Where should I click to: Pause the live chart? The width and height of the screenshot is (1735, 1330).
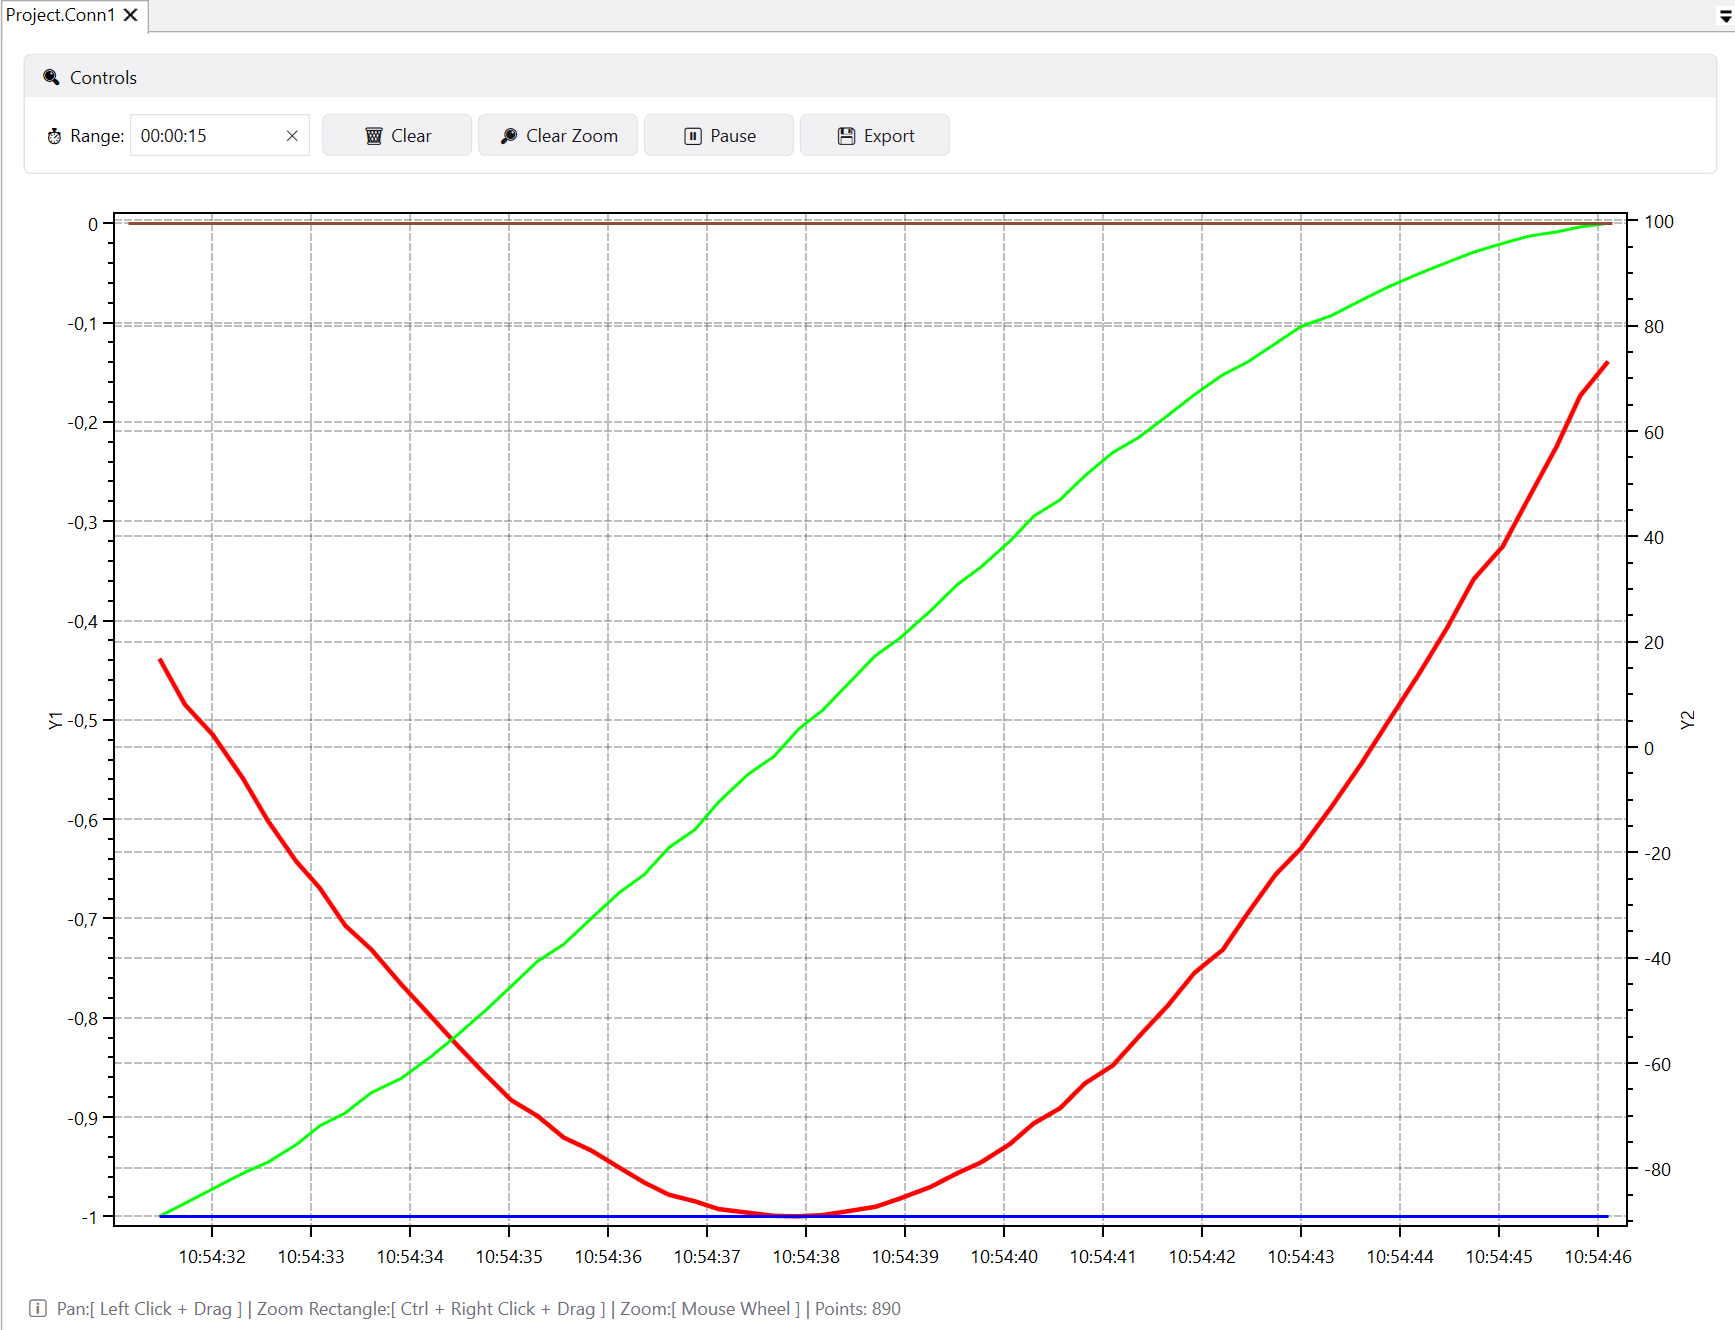point(719,135)
